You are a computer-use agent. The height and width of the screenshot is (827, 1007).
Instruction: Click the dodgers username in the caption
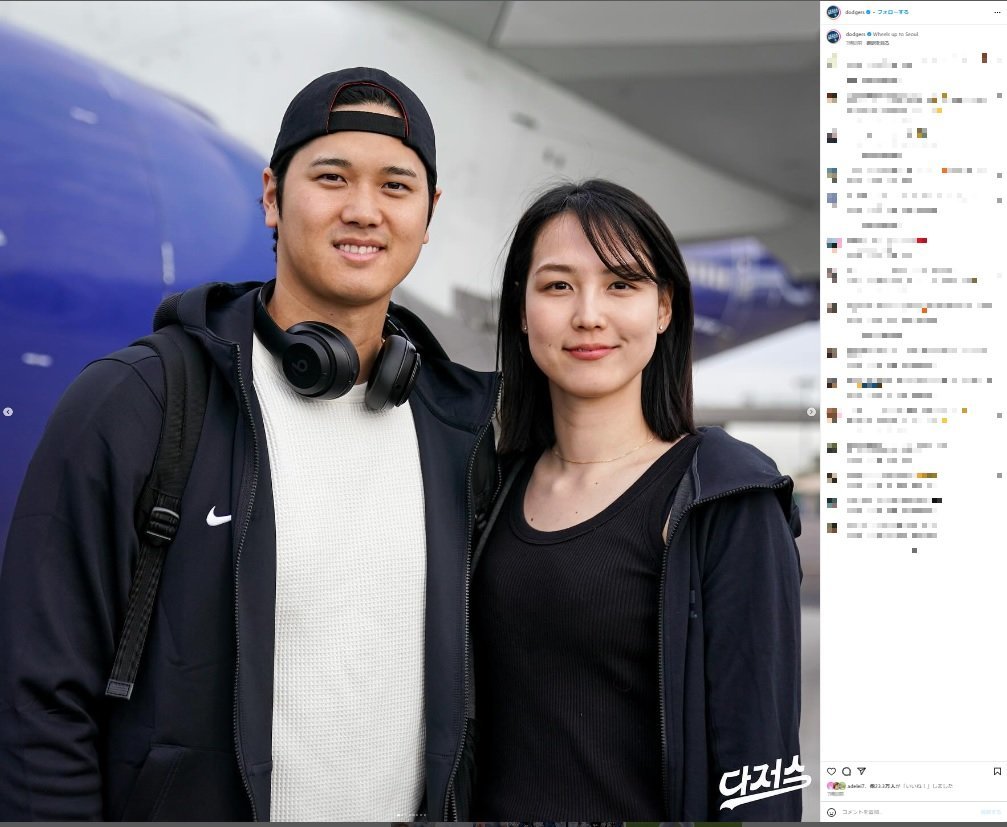pyautogui.click(x=854, y=34)
